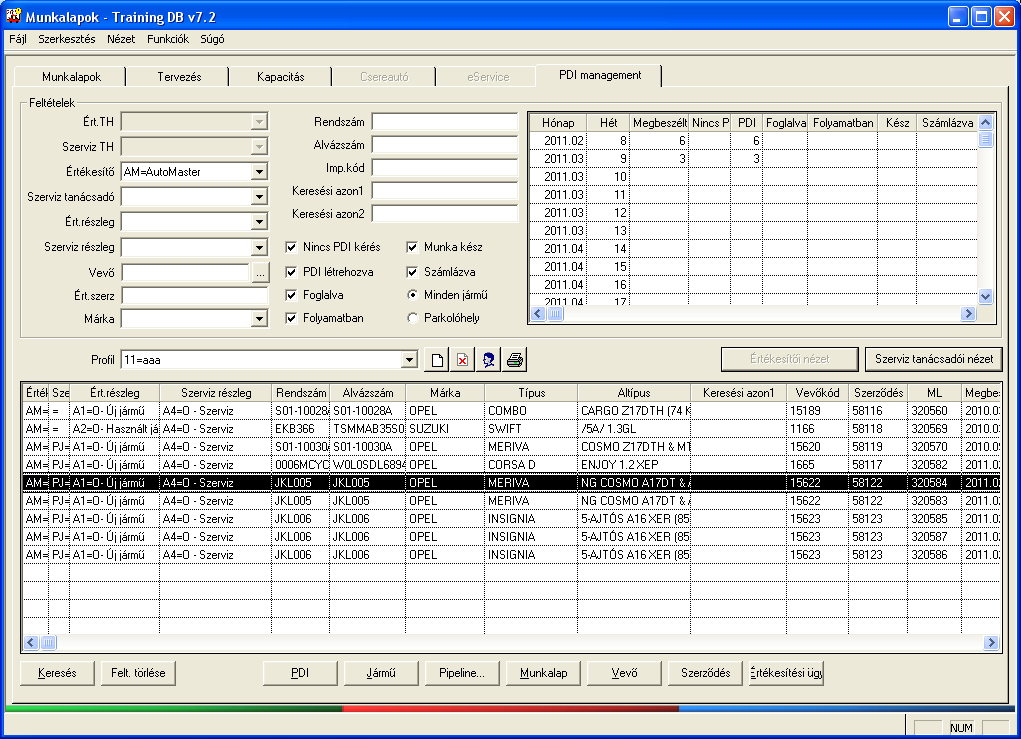Switch to the Munkalapok tab

click(71, 77)
